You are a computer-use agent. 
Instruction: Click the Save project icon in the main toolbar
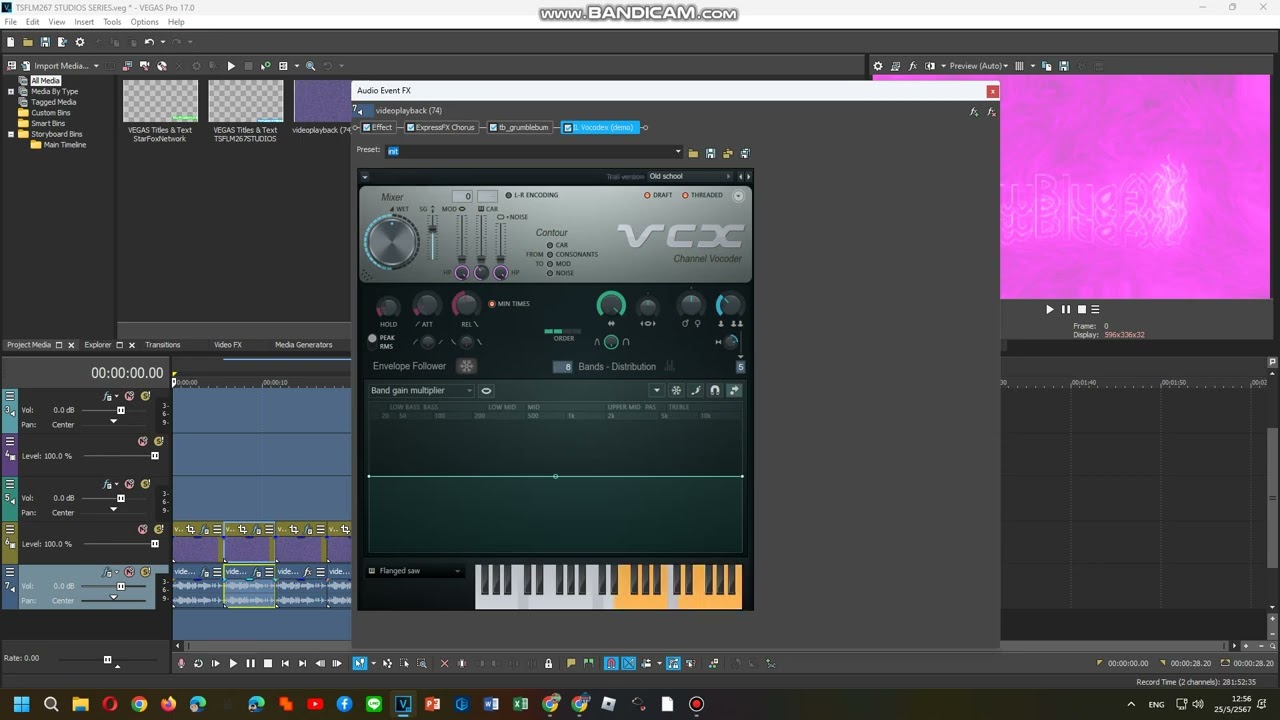coord(45,42)
